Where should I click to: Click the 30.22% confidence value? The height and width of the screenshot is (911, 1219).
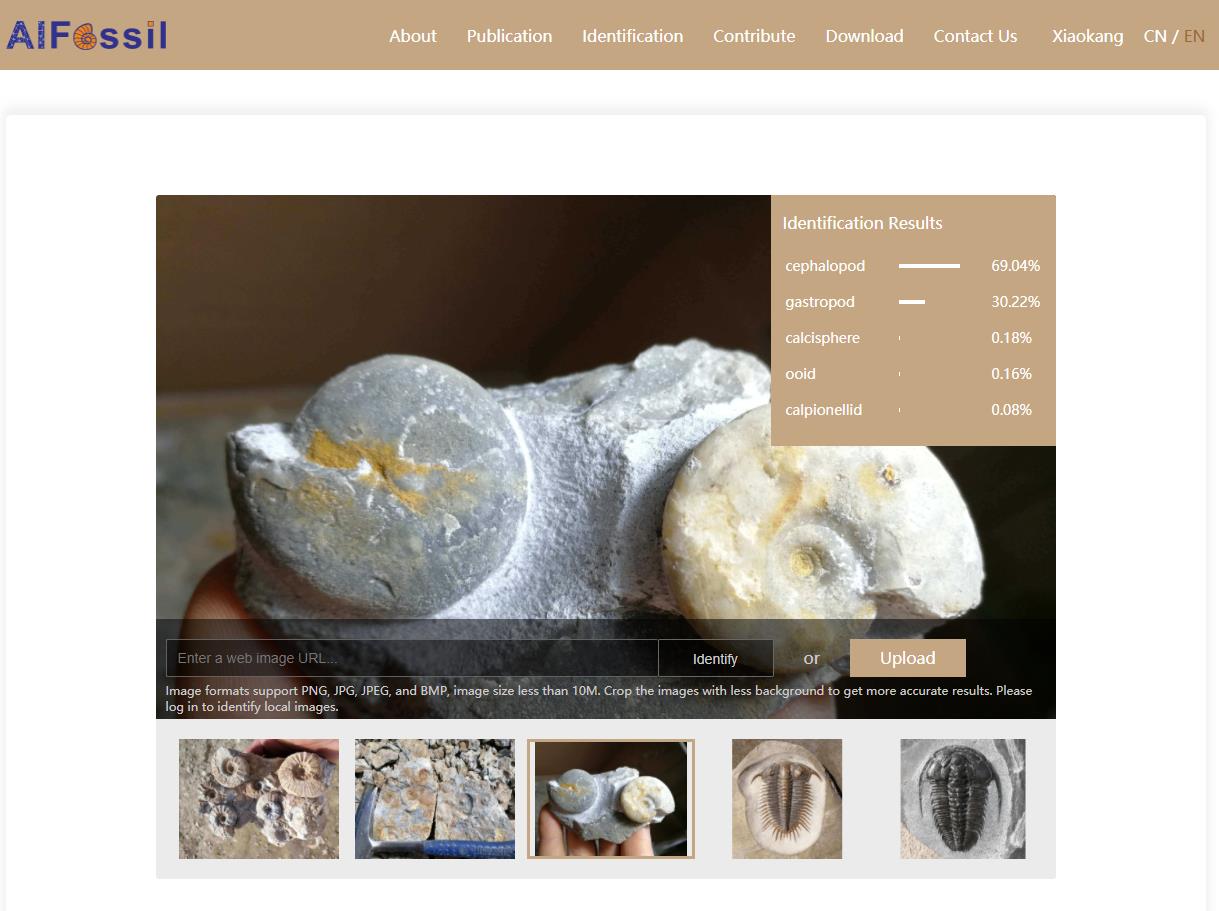pos(1015,302)
